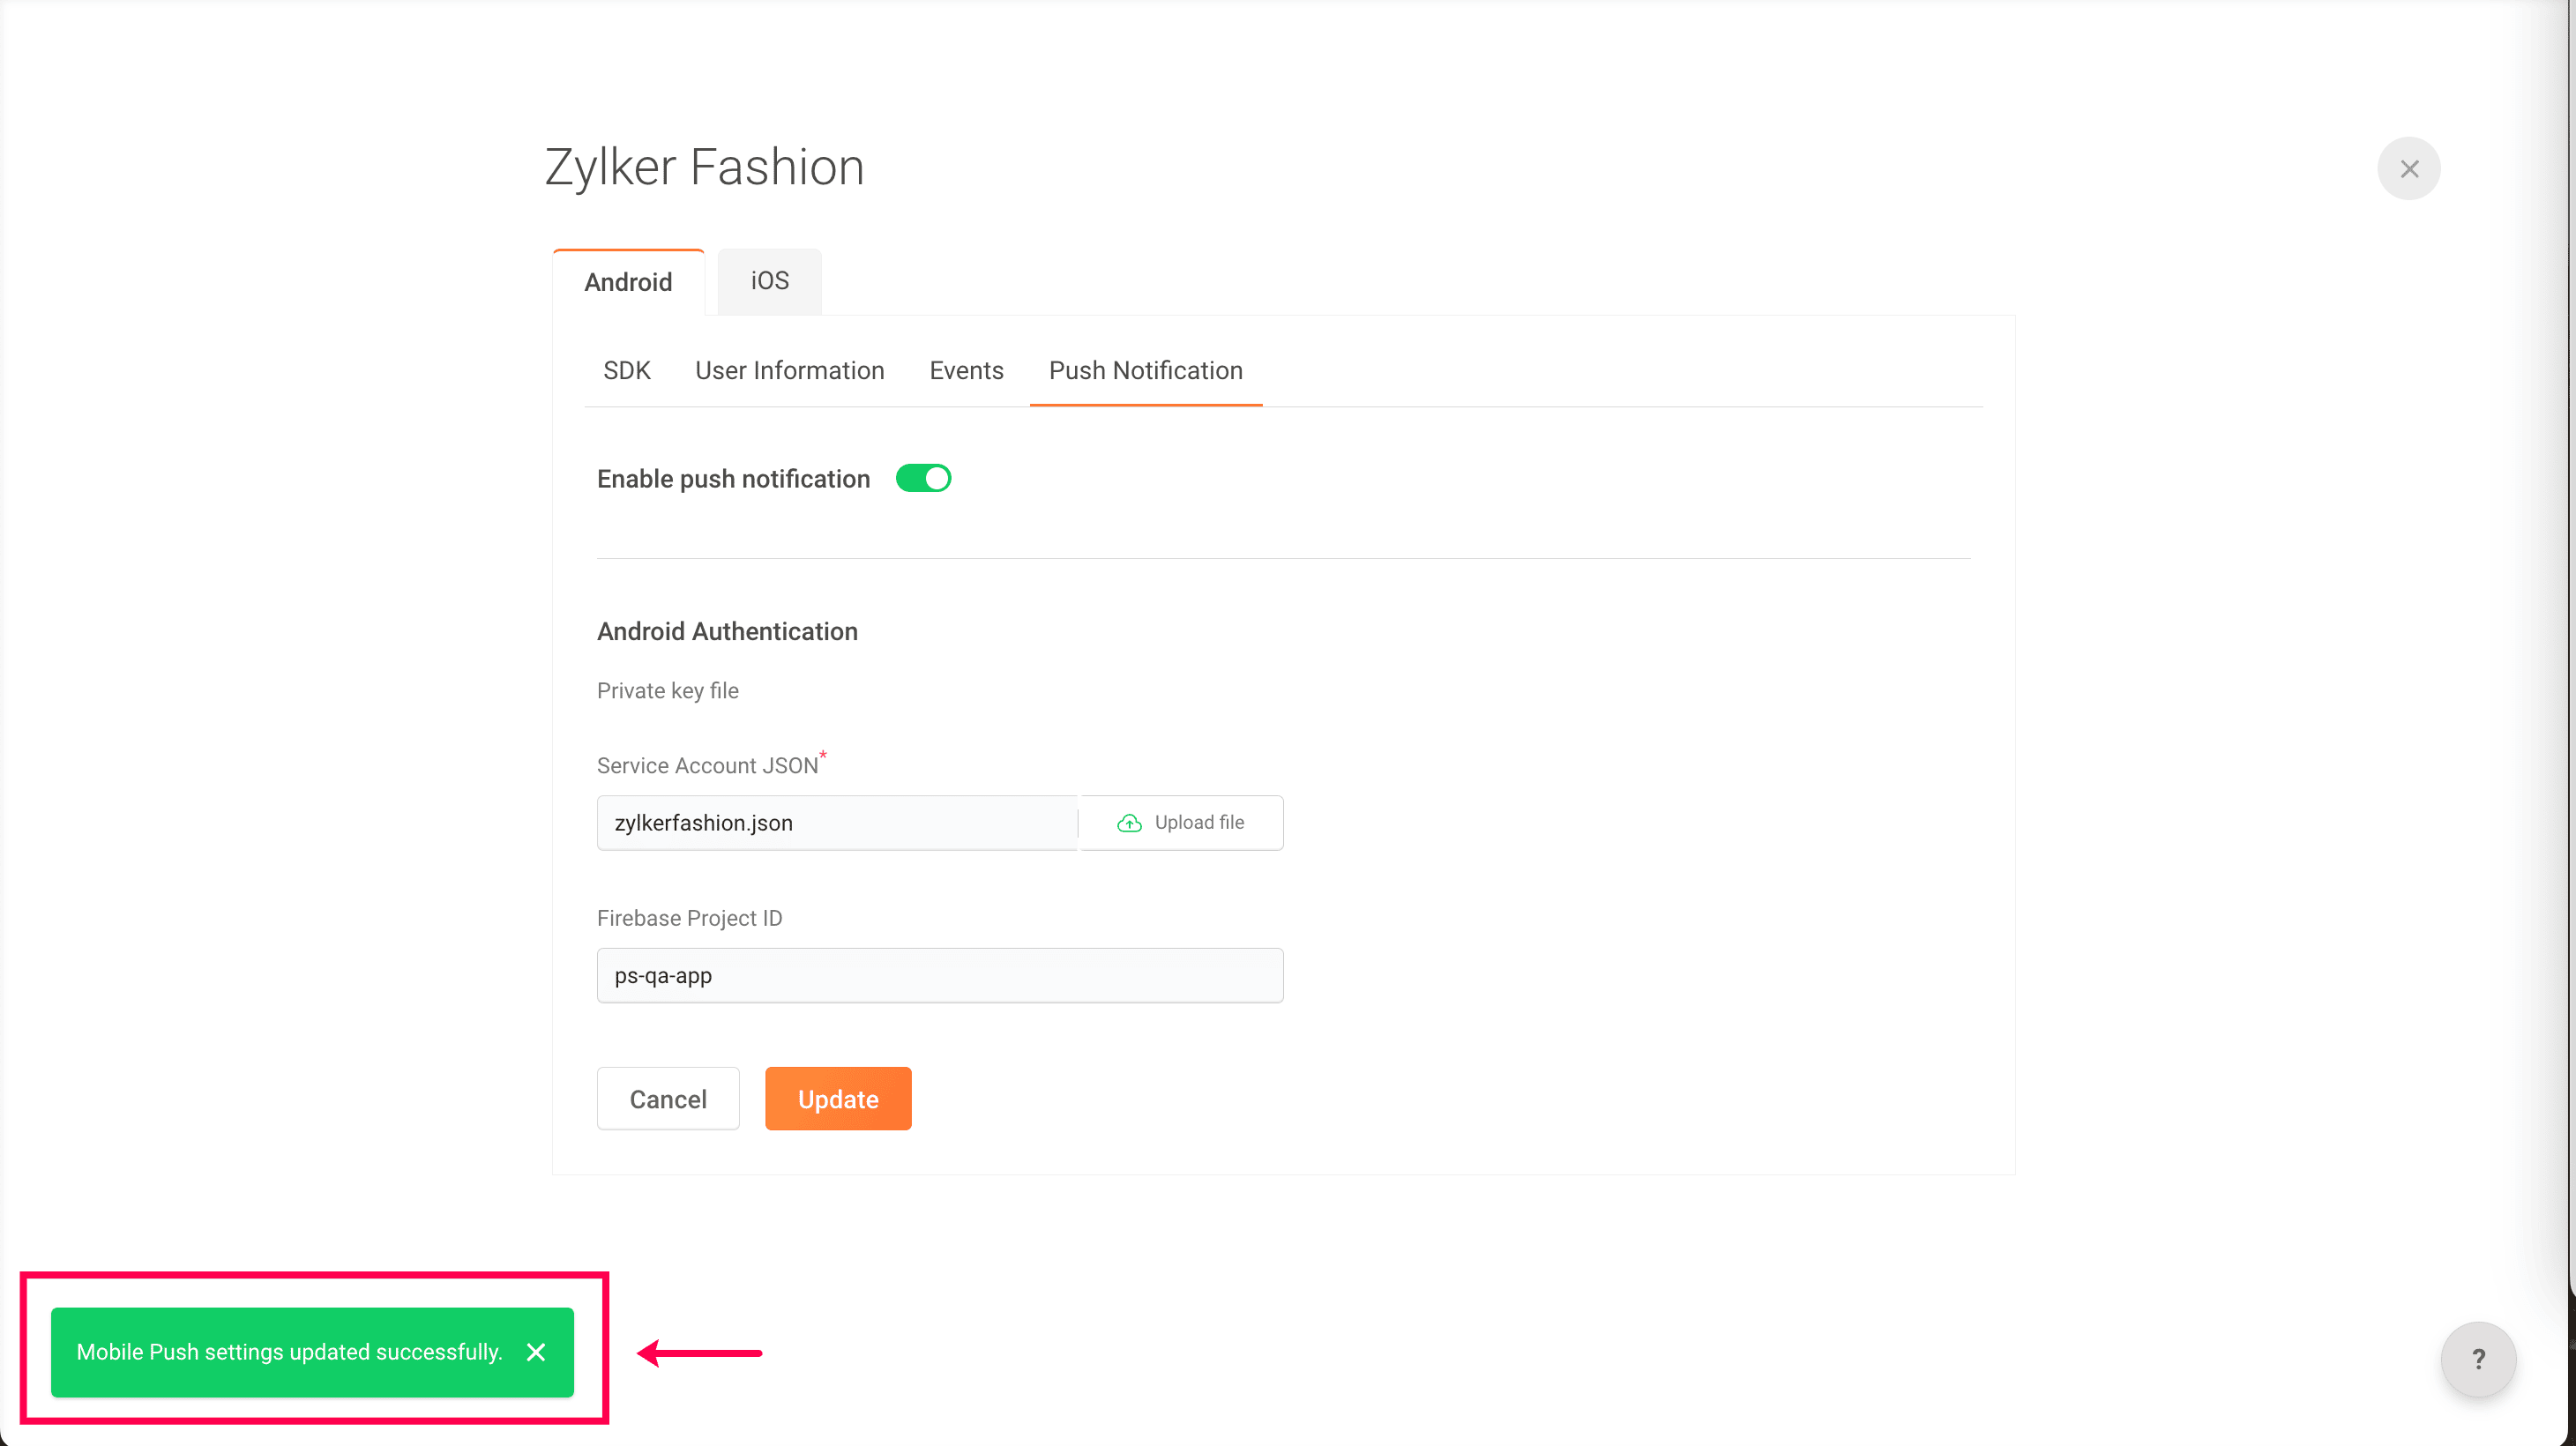This screenshot has width=2576, height=1446.
Task: Open the User Information tab
Action: (789, 371)
